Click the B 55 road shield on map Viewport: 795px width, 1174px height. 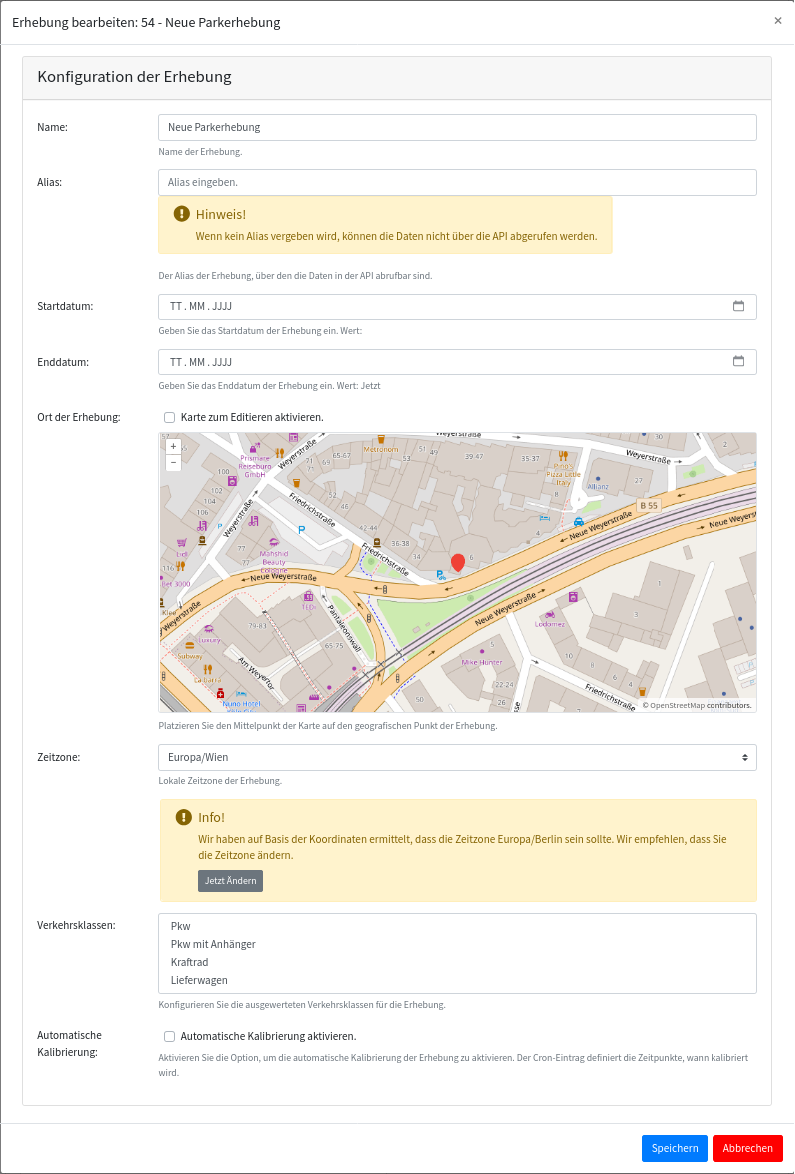[x=648, y=505]
